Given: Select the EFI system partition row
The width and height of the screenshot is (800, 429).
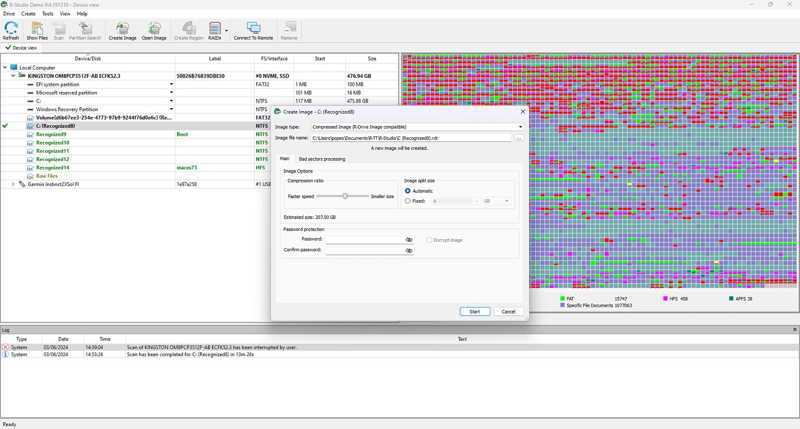Looking at the screenshot, I should coord(199,84).
